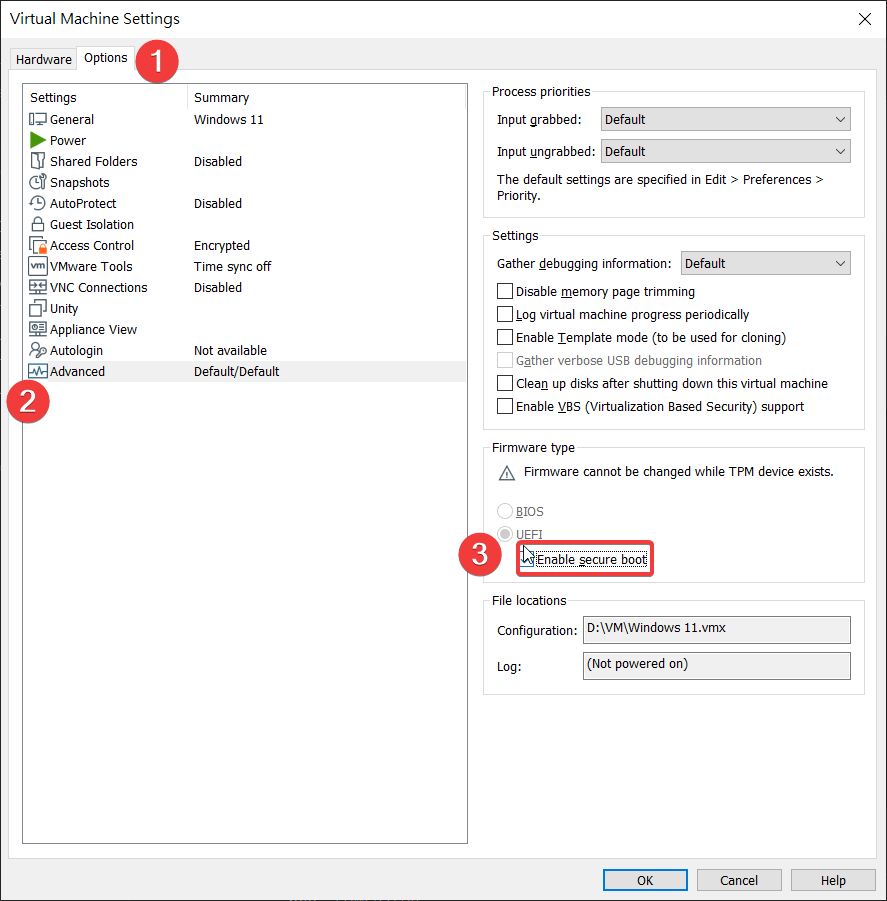Open Gather debugging information dropdown
887x901 pixels.
click(765, 264)
